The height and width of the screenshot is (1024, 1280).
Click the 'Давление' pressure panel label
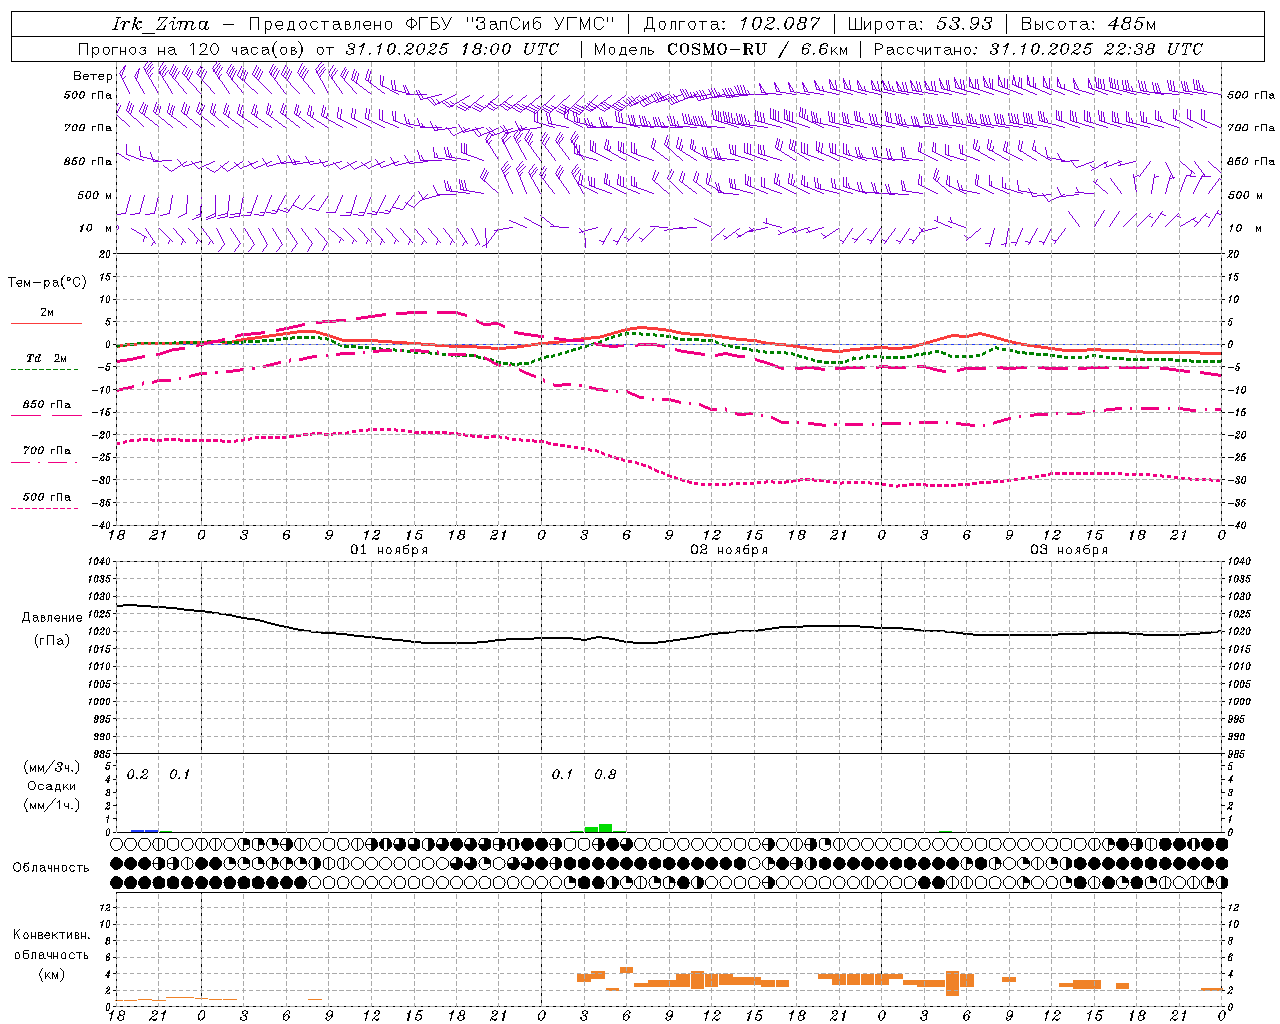coord(52,618)
